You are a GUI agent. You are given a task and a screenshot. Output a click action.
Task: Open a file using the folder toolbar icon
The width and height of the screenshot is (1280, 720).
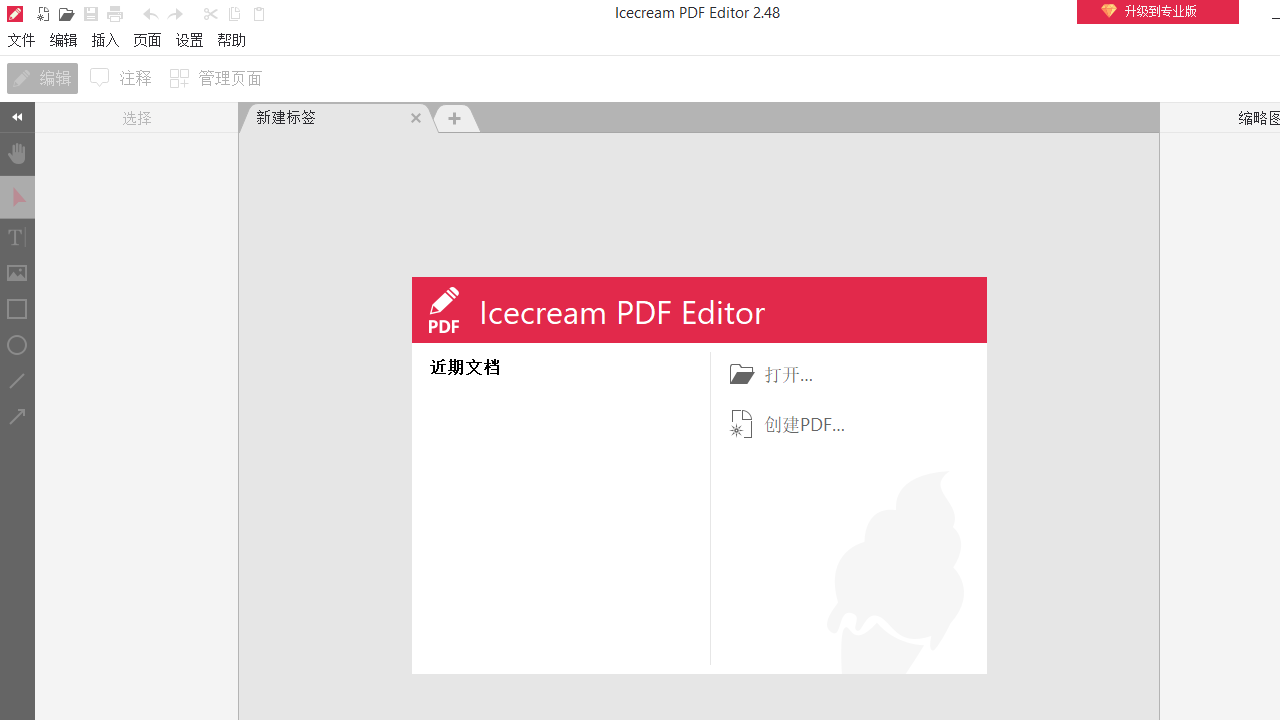(66, 13)
